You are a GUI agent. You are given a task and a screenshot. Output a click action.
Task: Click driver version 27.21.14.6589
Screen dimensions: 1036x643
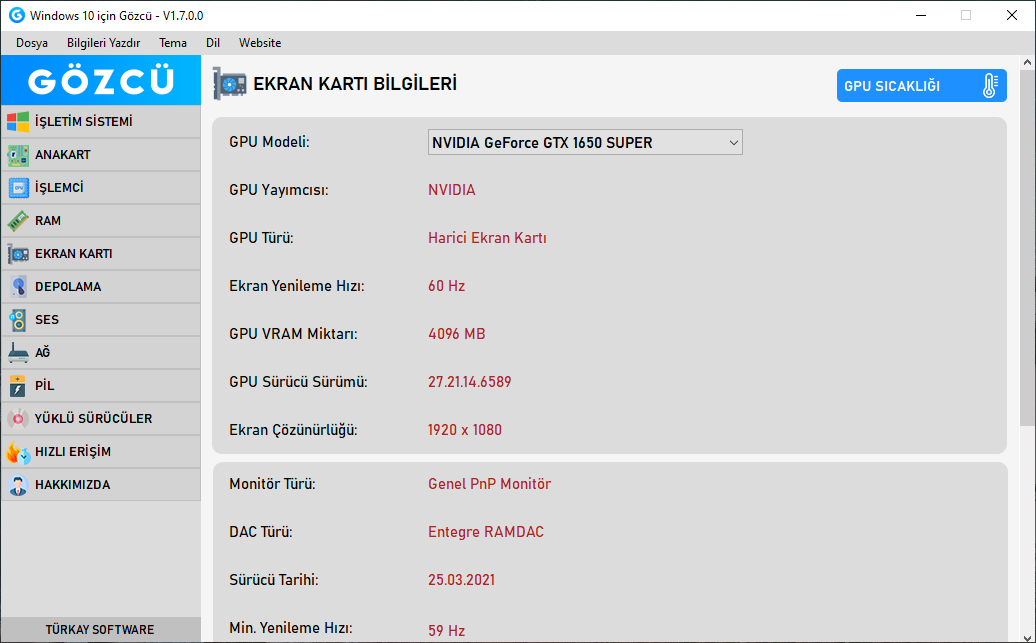point(470,382)
